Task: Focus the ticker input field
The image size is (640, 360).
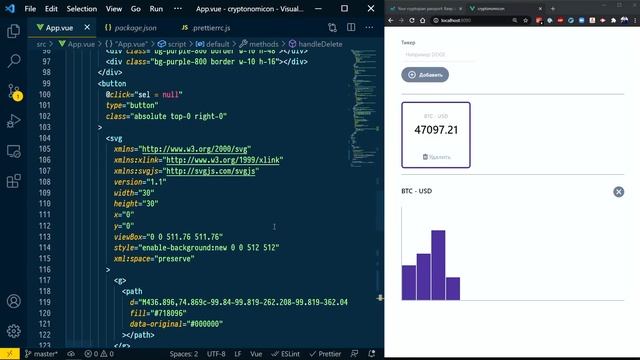Action: (x=438, y=55)
